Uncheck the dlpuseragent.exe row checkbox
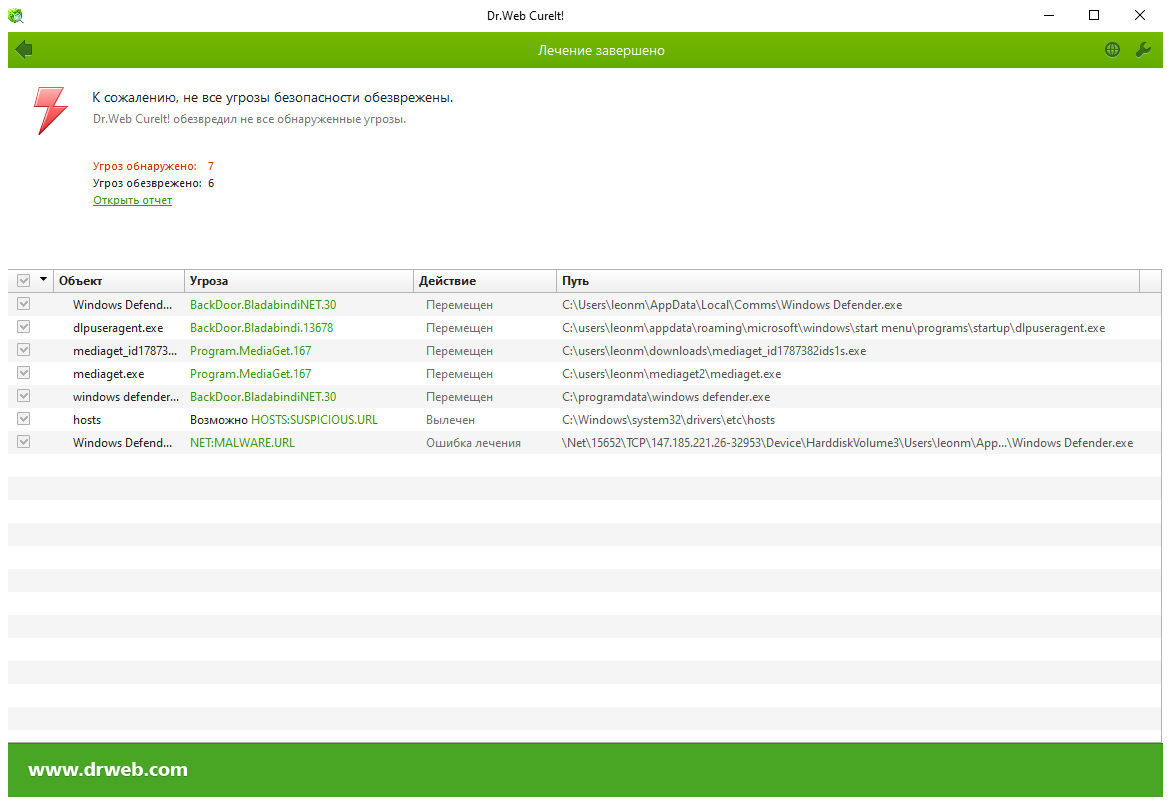1171x805 pixels. (24, 327)
